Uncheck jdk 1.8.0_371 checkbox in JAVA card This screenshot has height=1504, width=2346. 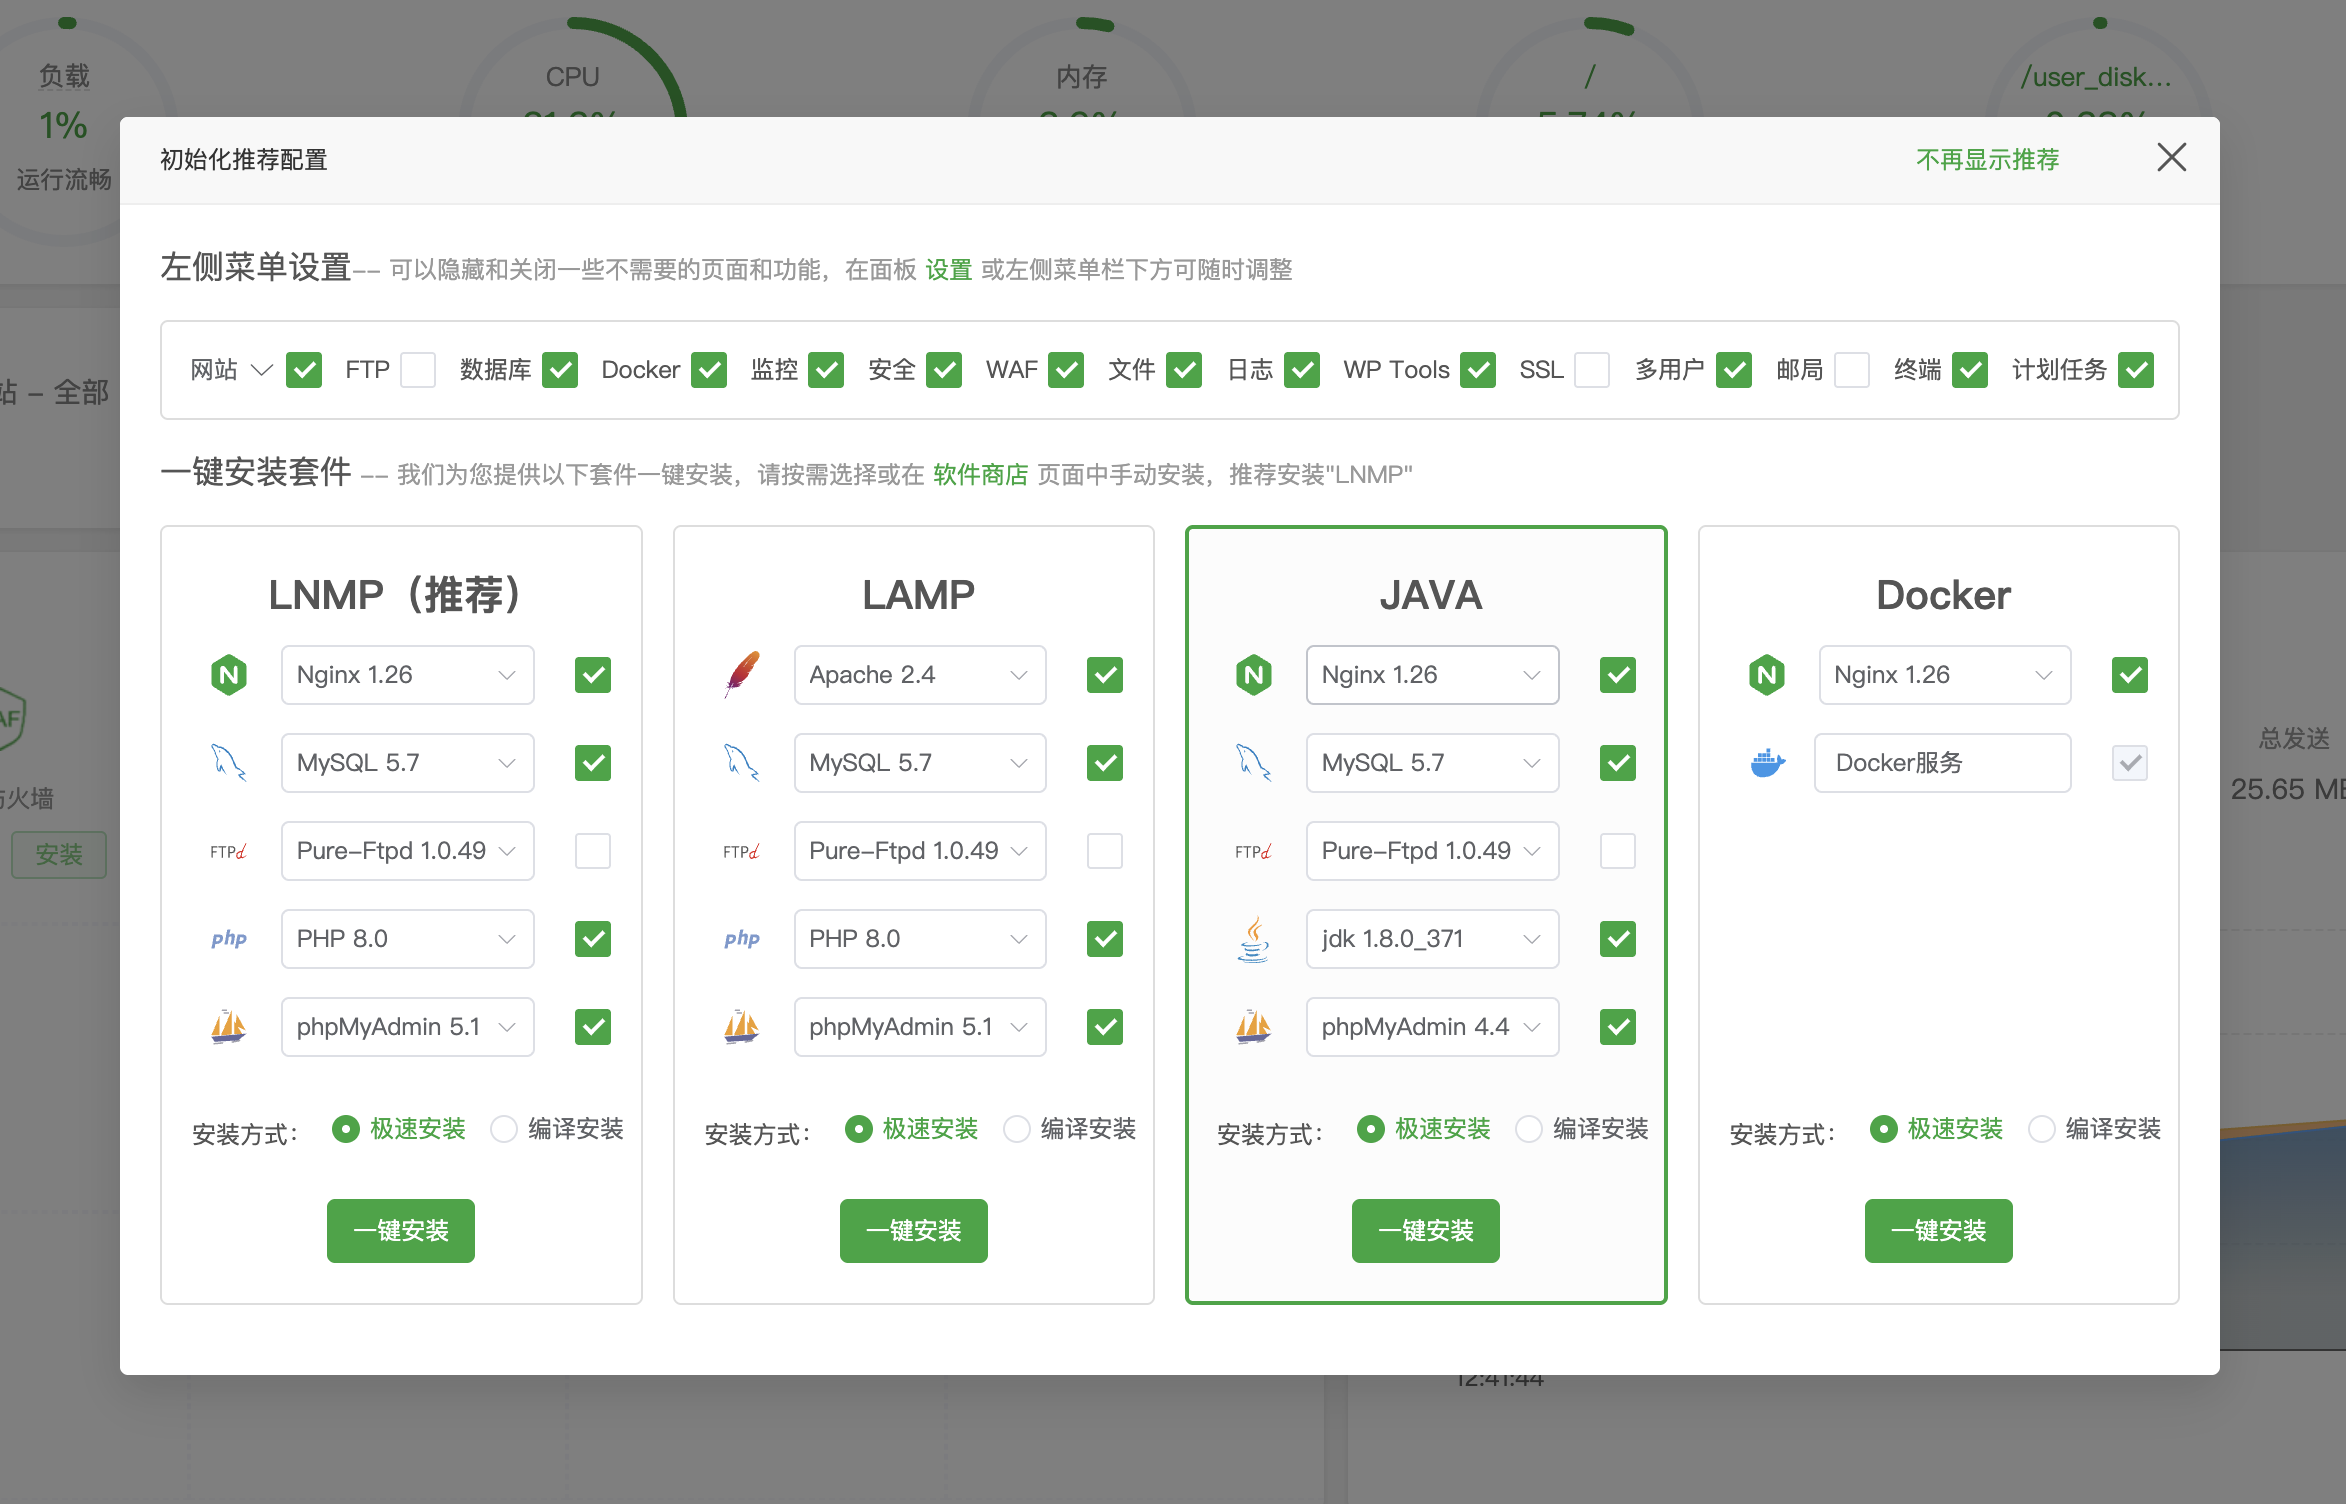pyautogui.click(x=1618, y=939)
